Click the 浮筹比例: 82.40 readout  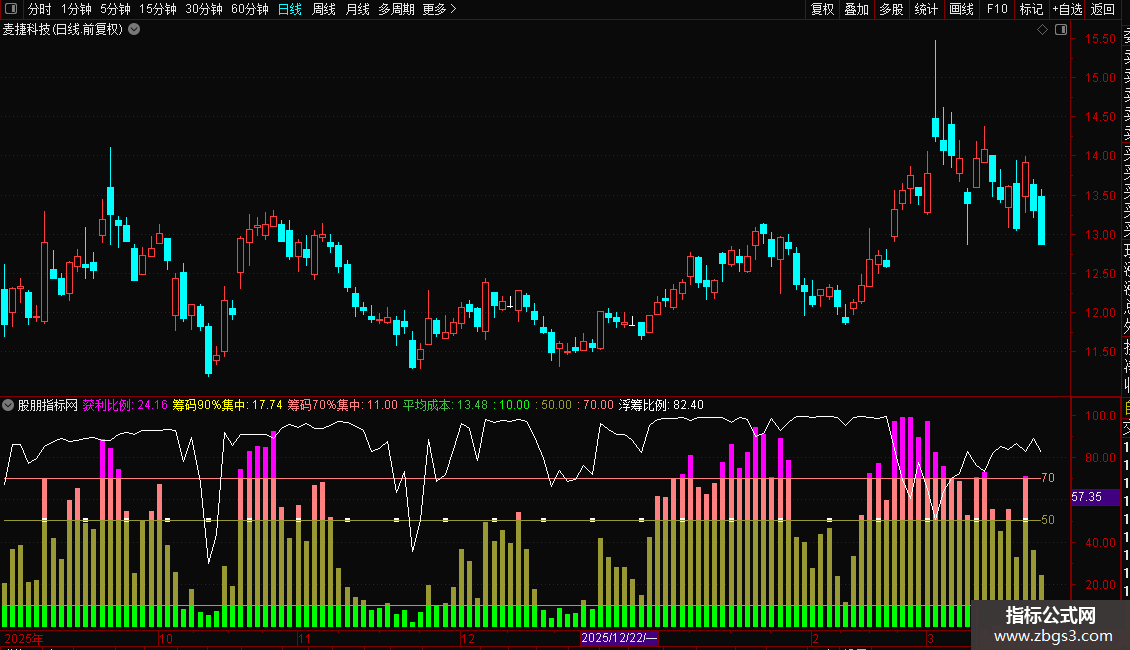[x=661, y=405]
